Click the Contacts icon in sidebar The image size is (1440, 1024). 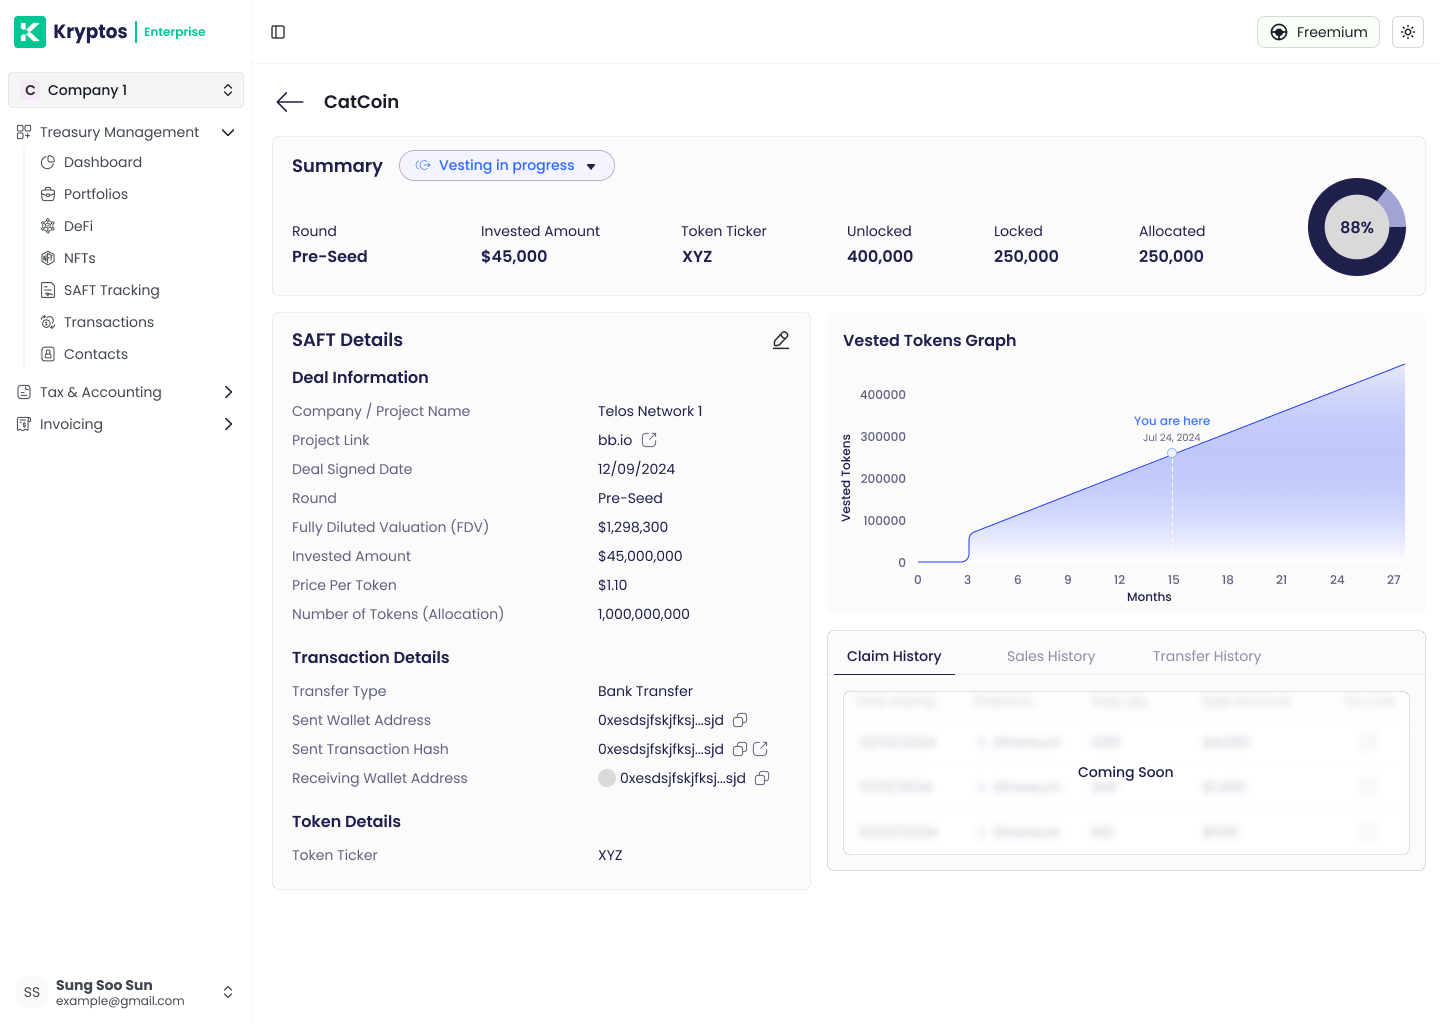pyautogui.click(x=48, y=354)
